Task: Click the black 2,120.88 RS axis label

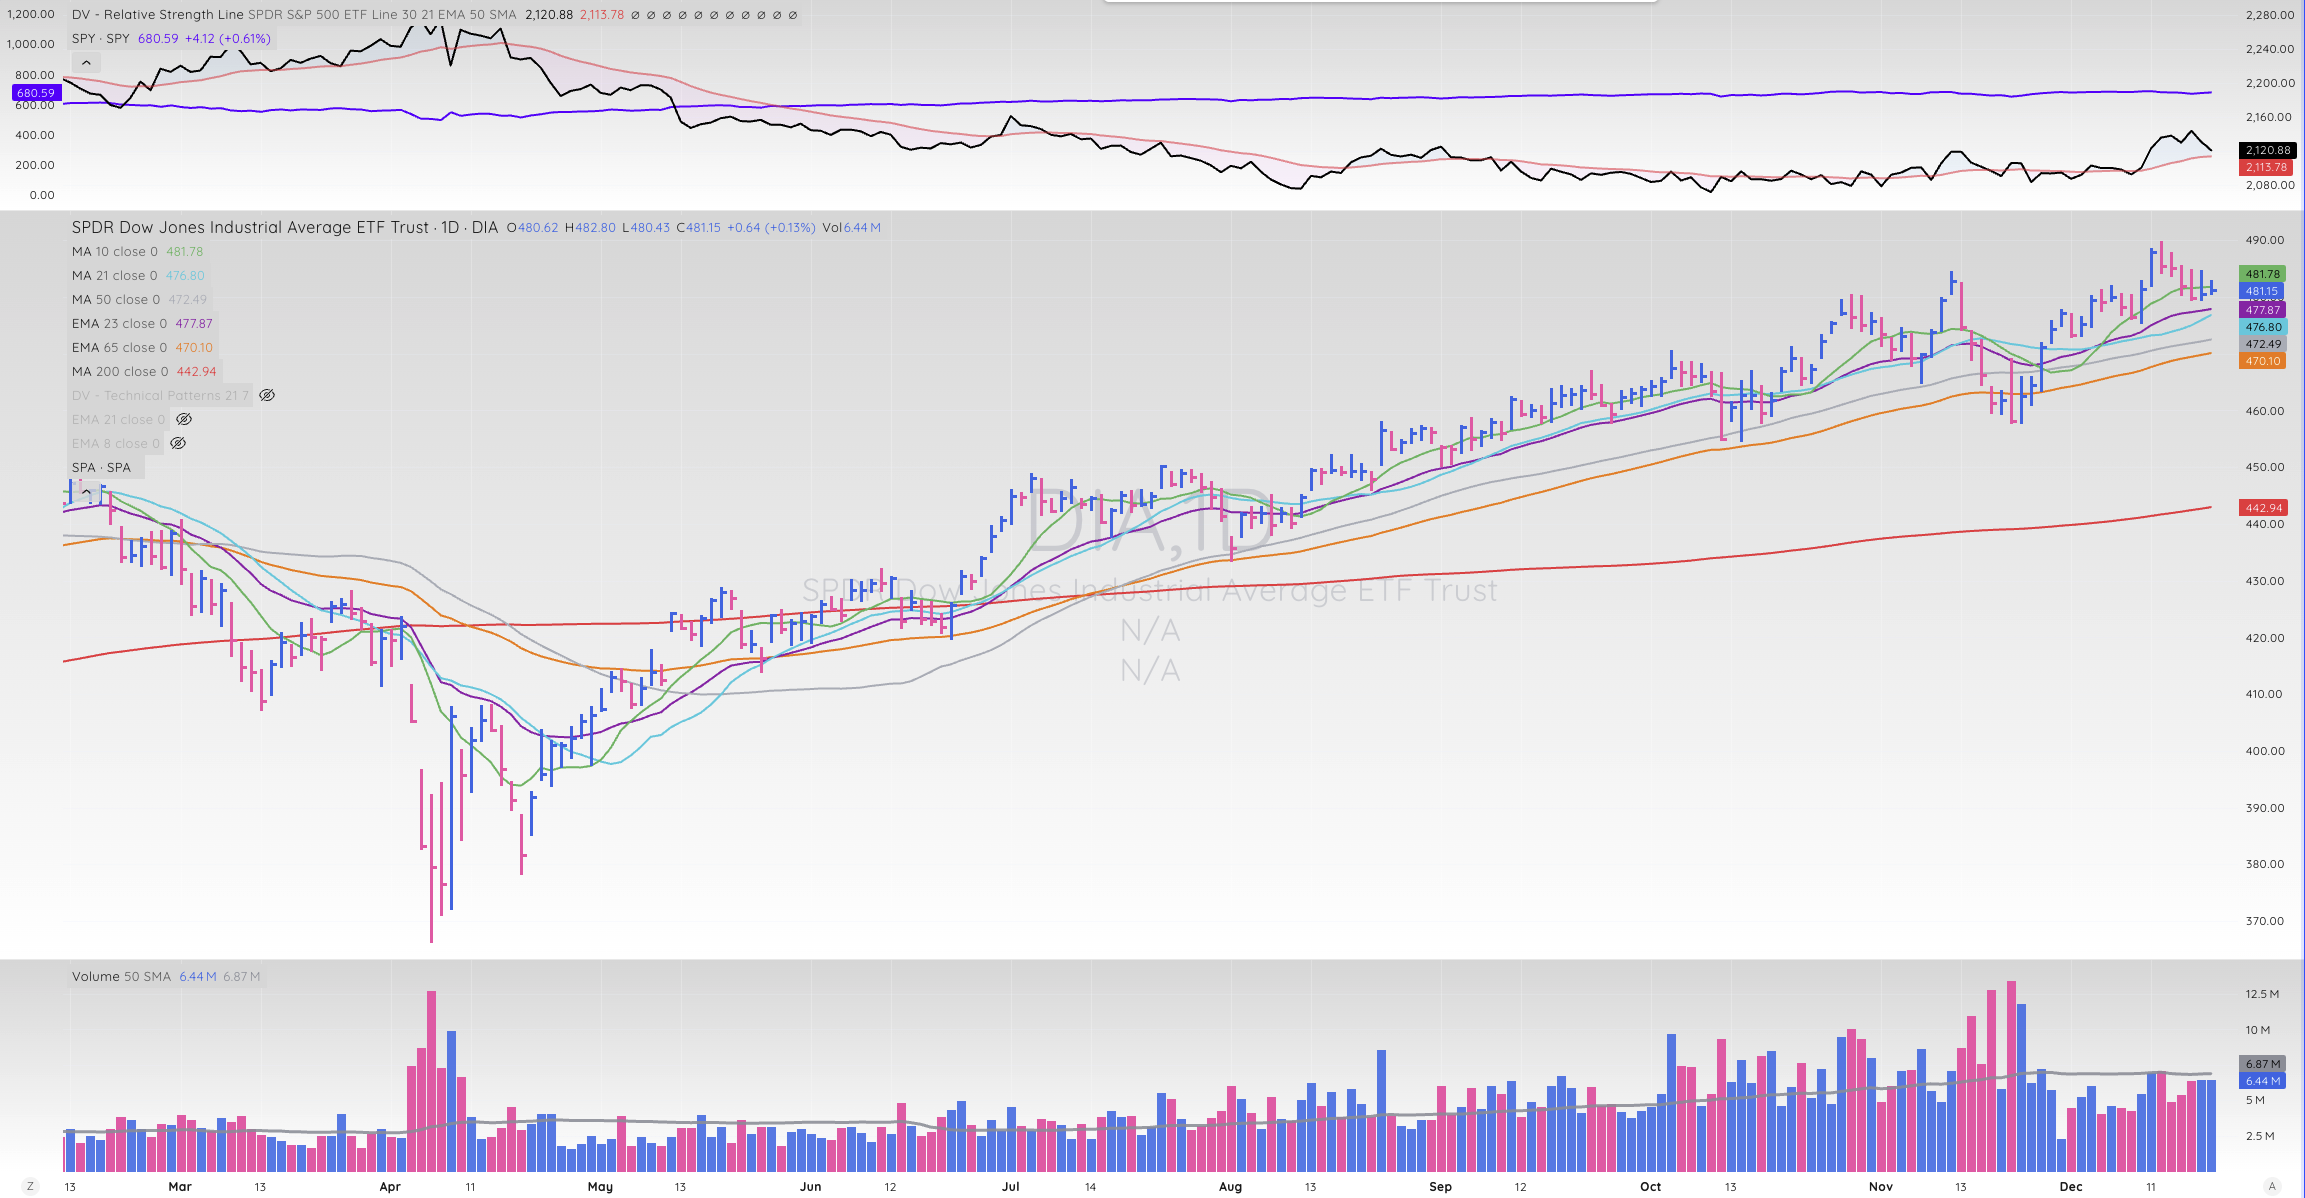Action: 2267,150
